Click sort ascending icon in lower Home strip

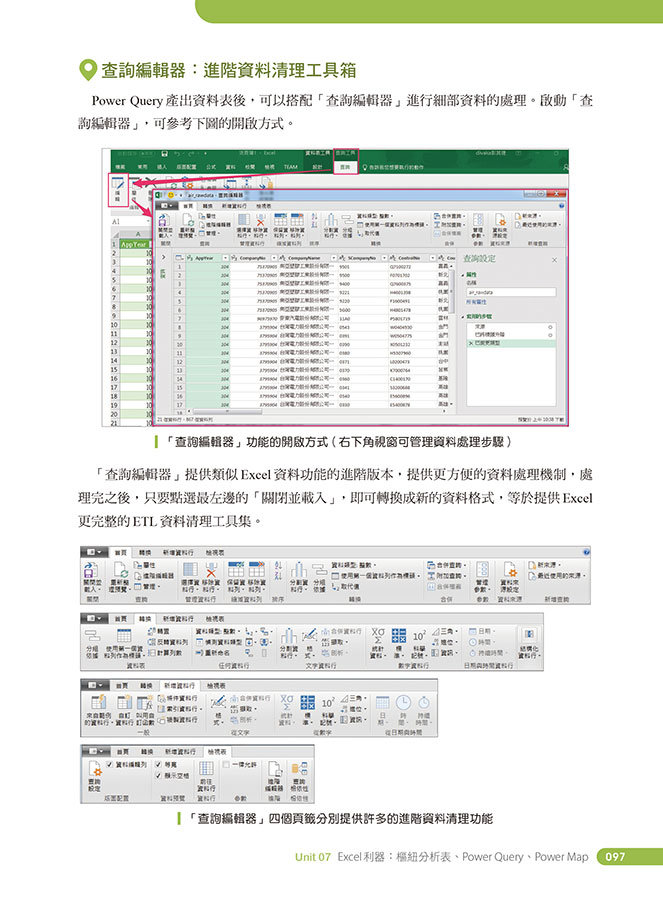(278, 565)
